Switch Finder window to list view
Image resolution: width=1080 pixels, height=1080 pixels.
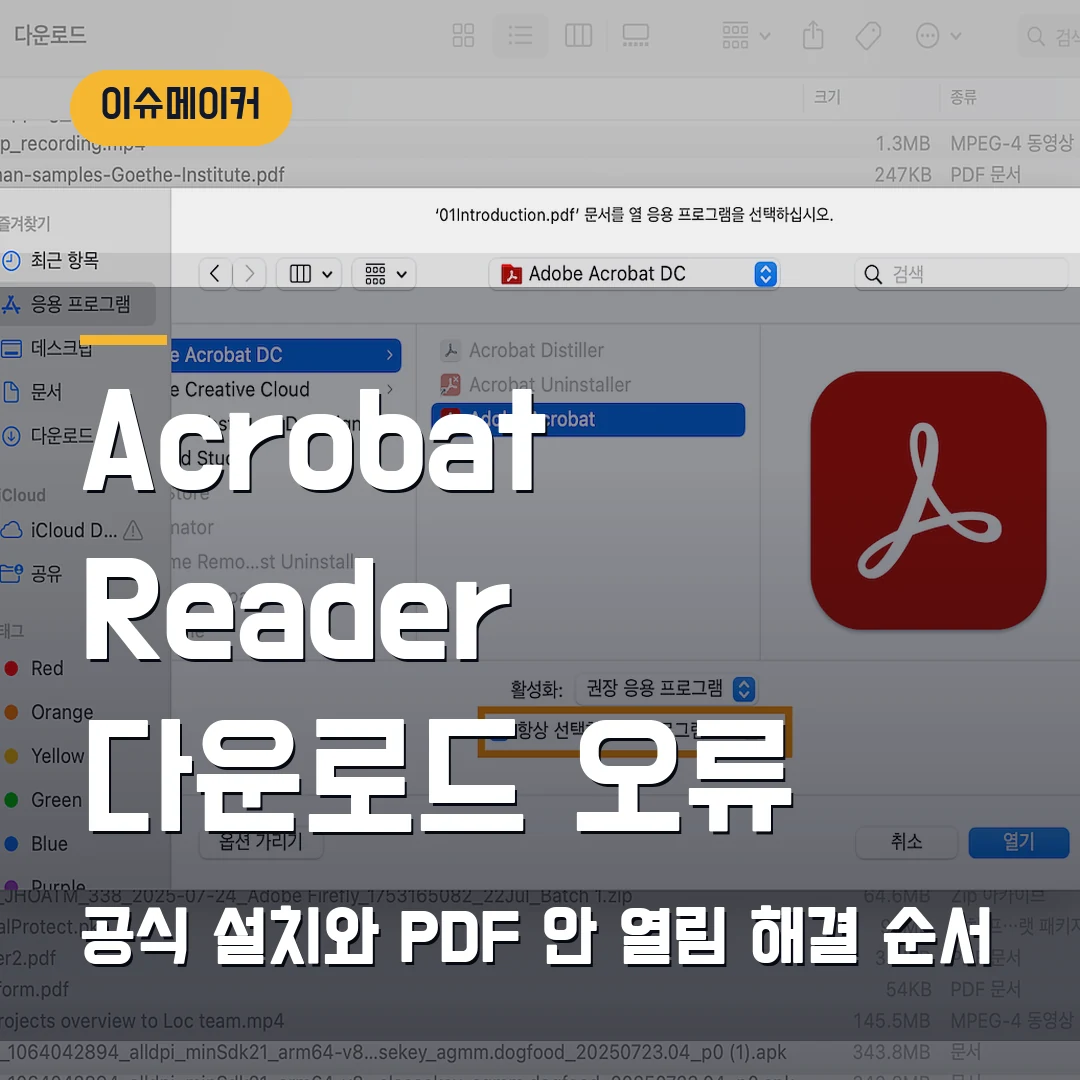(520, 35)
